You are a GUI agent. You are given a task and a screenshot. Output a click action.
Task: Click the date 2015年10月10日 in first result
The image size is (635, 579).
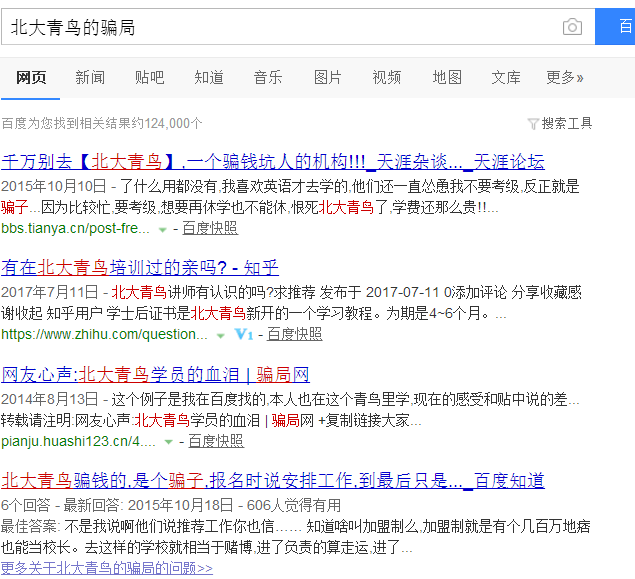(x=53, y=186)
